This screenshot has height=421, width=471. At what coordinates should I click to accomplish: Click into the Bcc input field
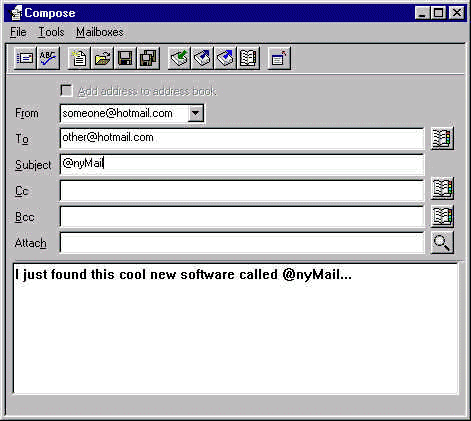[x=242, y=217]
